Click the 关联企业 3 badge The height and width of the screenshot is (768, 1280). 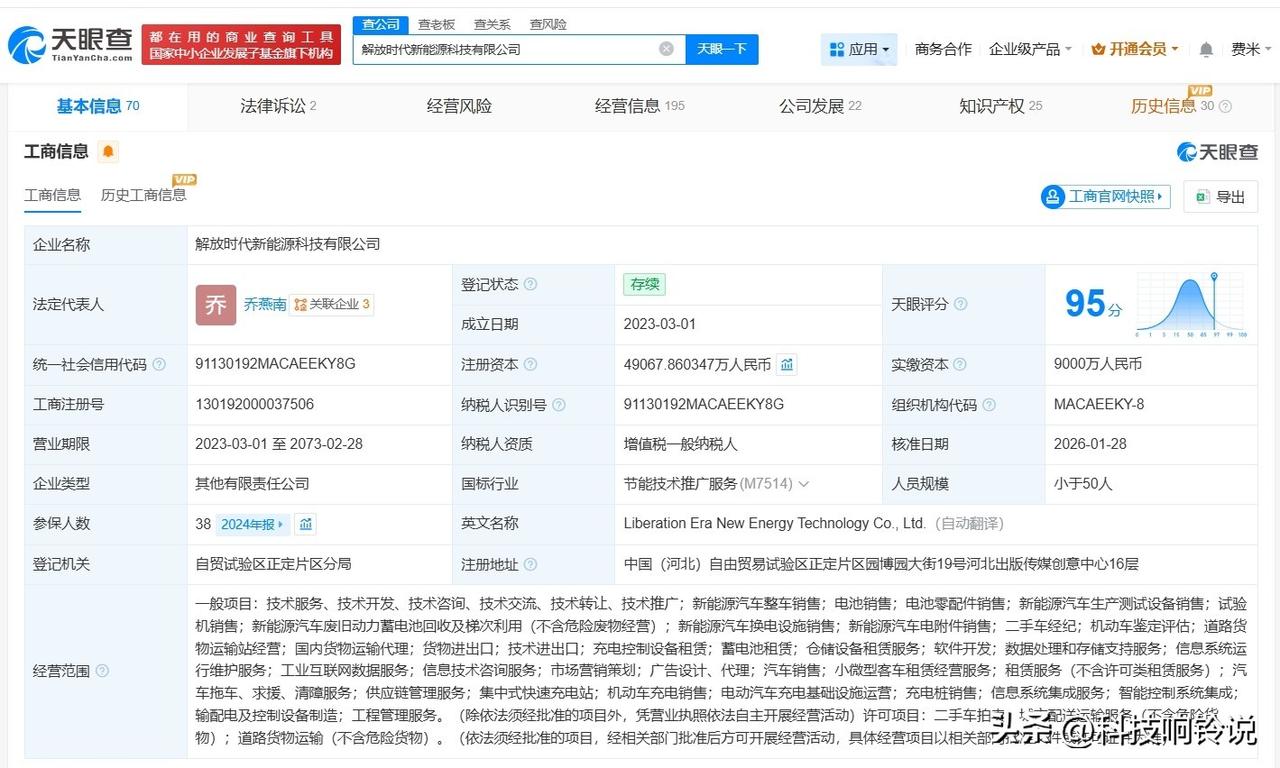332,305
